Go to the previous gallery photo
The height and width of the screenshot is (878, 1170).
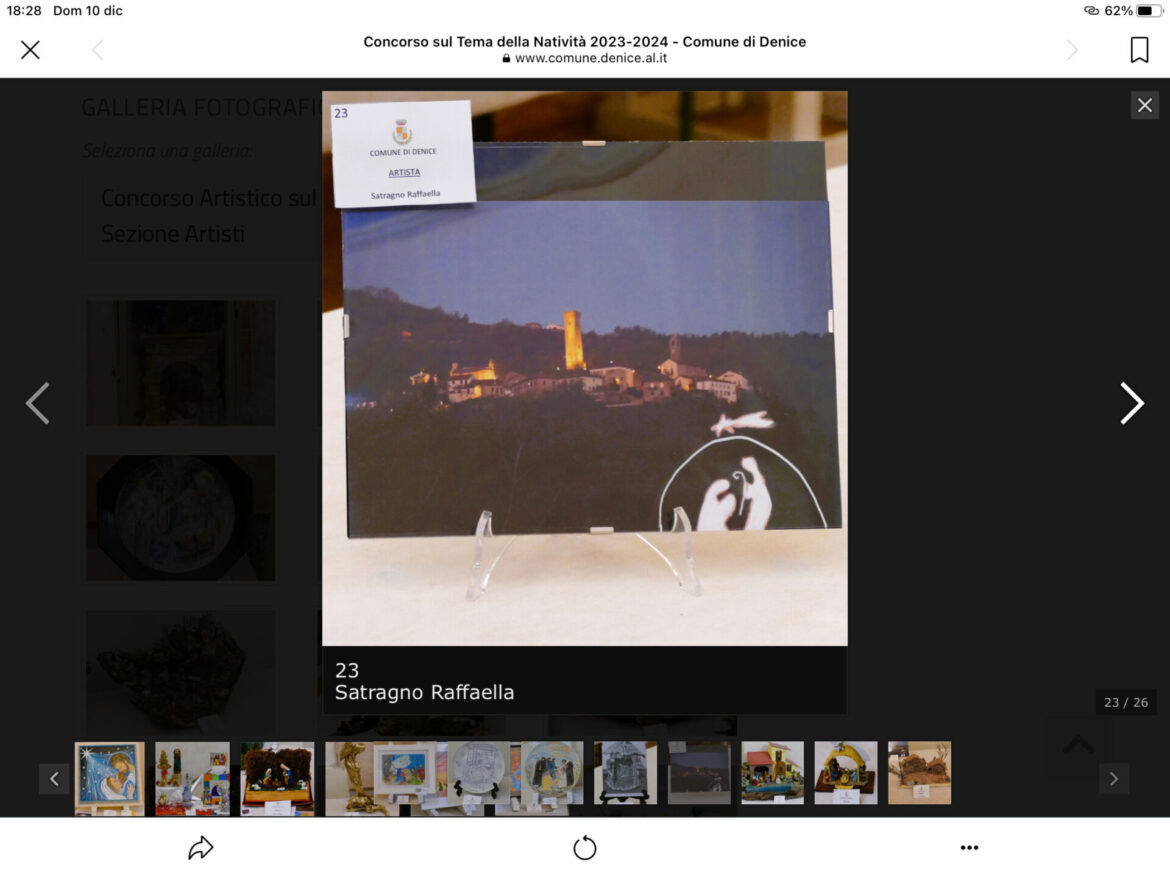[x=38, y=403]
